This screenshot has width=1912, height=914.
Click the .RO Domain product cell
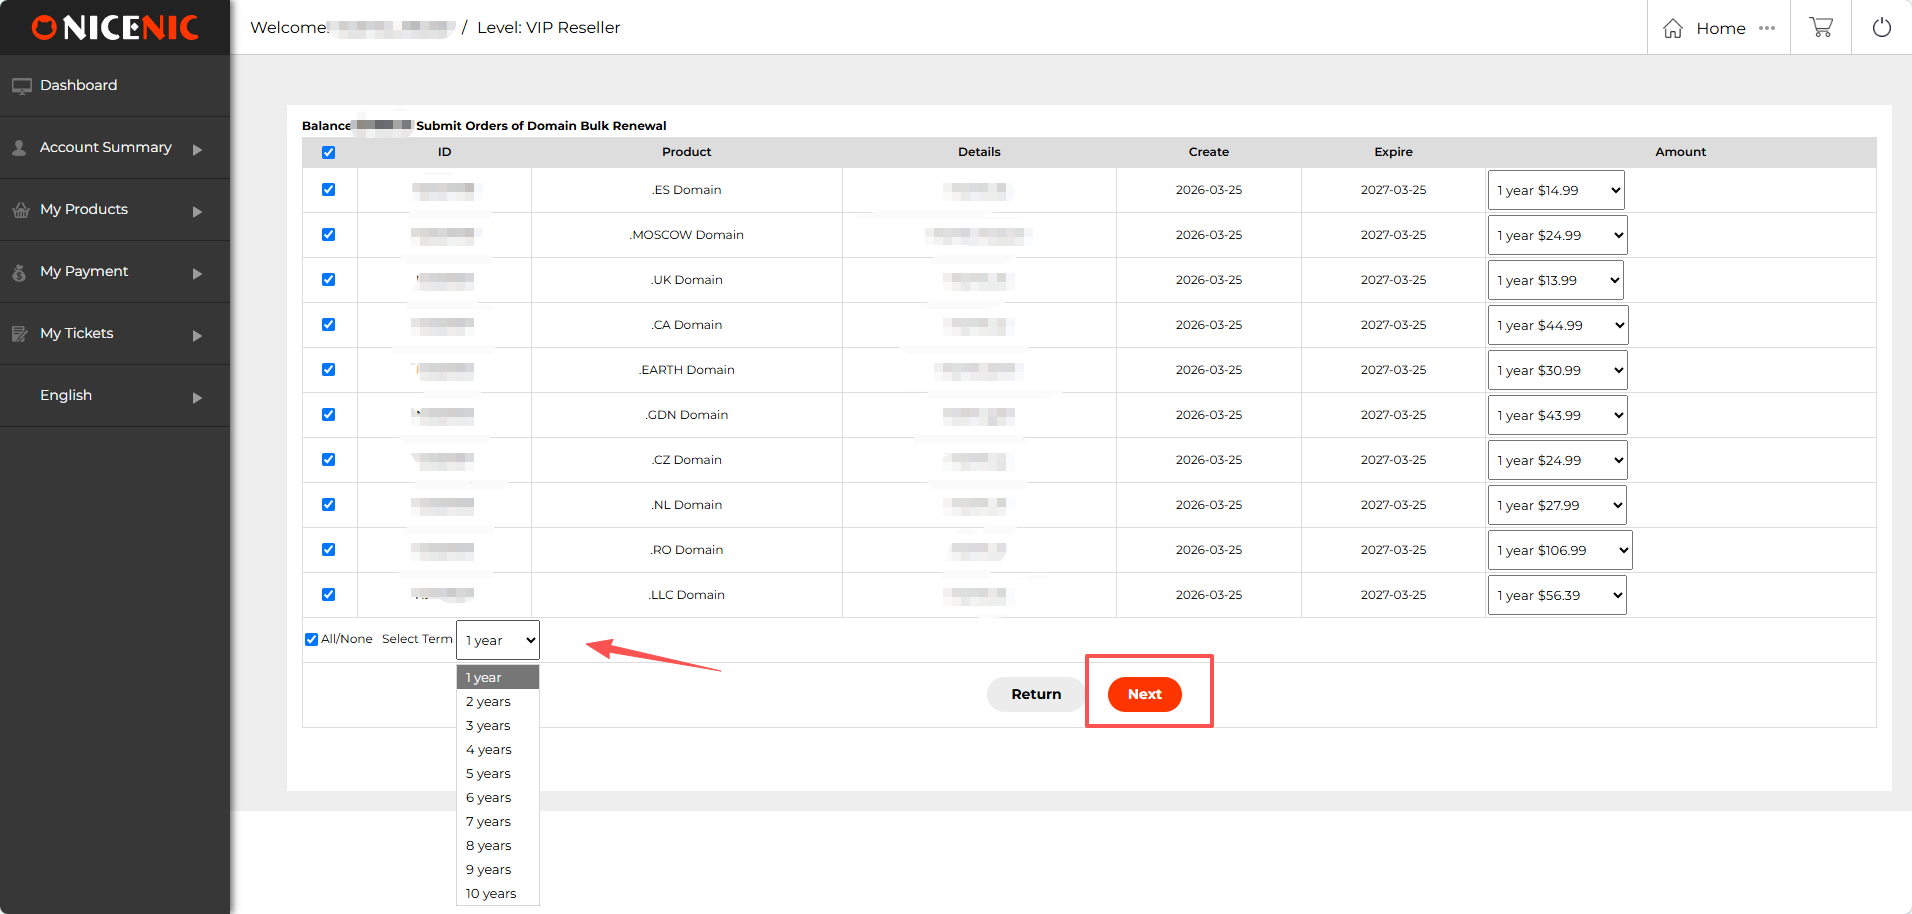coord(687,550)
